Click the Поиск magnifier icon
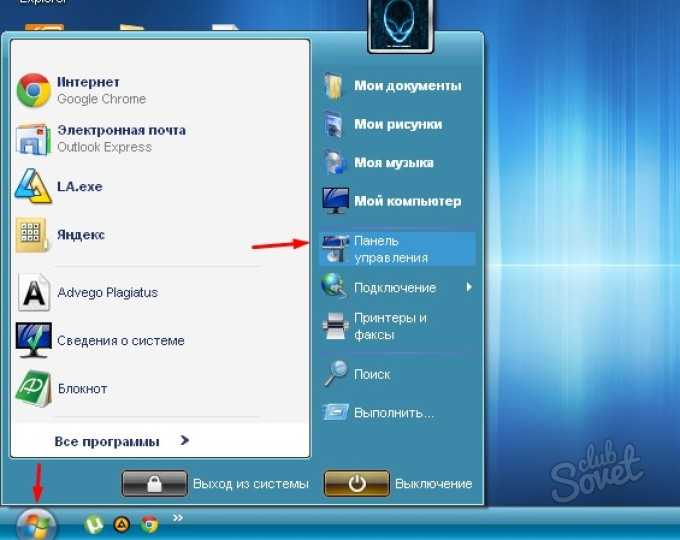The width and height of the screenshot is (680, 540). (335, 373)
